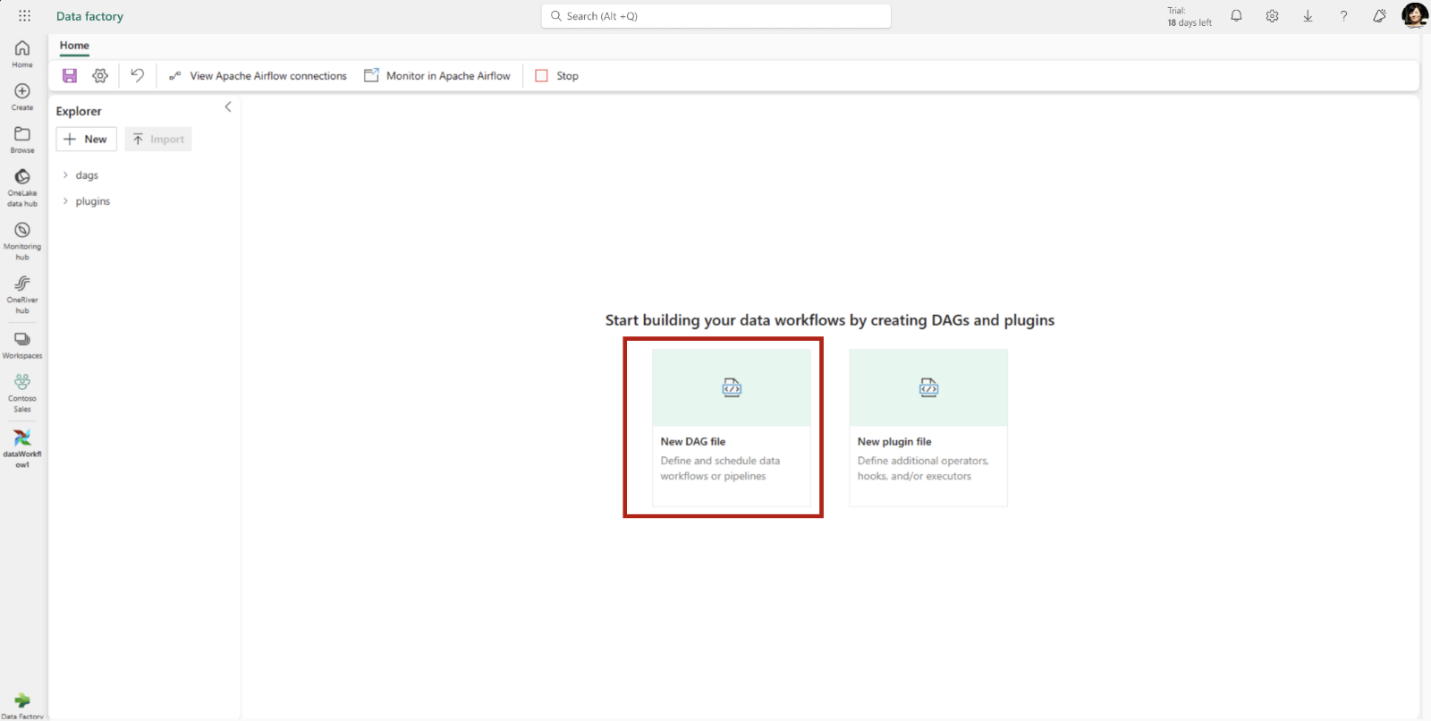Click the Import button in Explorer
The width and height of the screenshot is (1431, 721).
pyautogui.click(x=158, y=139)
